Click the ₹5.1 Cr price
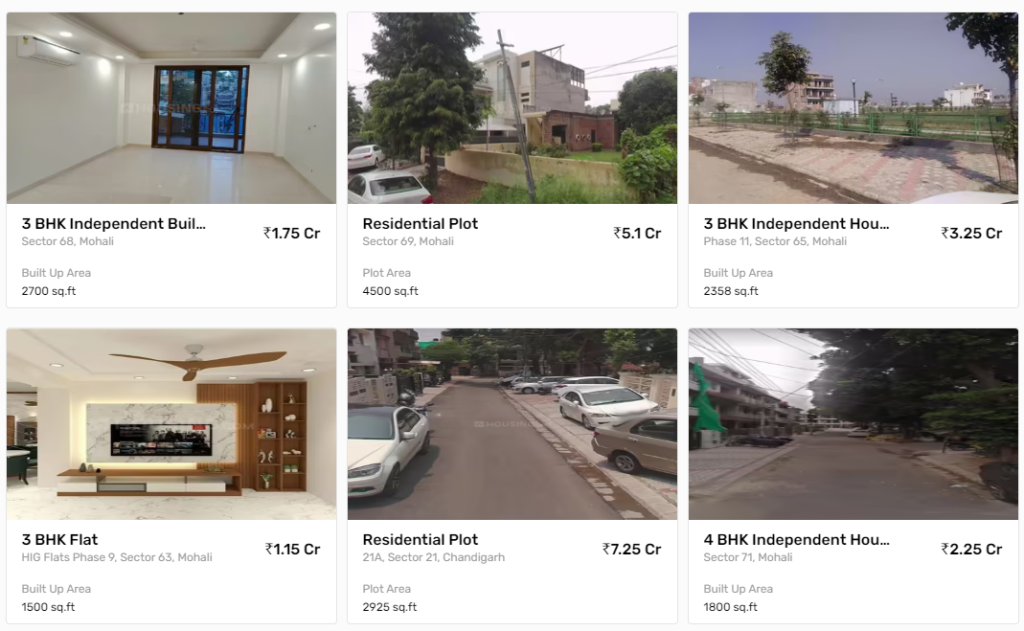Screen dimensions: 1024x631 (x=637, y=233)
